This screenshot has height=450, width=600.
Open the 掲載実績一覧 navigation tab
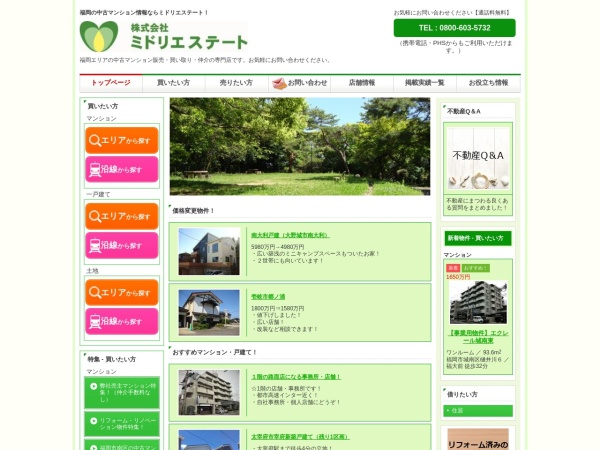tap(425, 83)
